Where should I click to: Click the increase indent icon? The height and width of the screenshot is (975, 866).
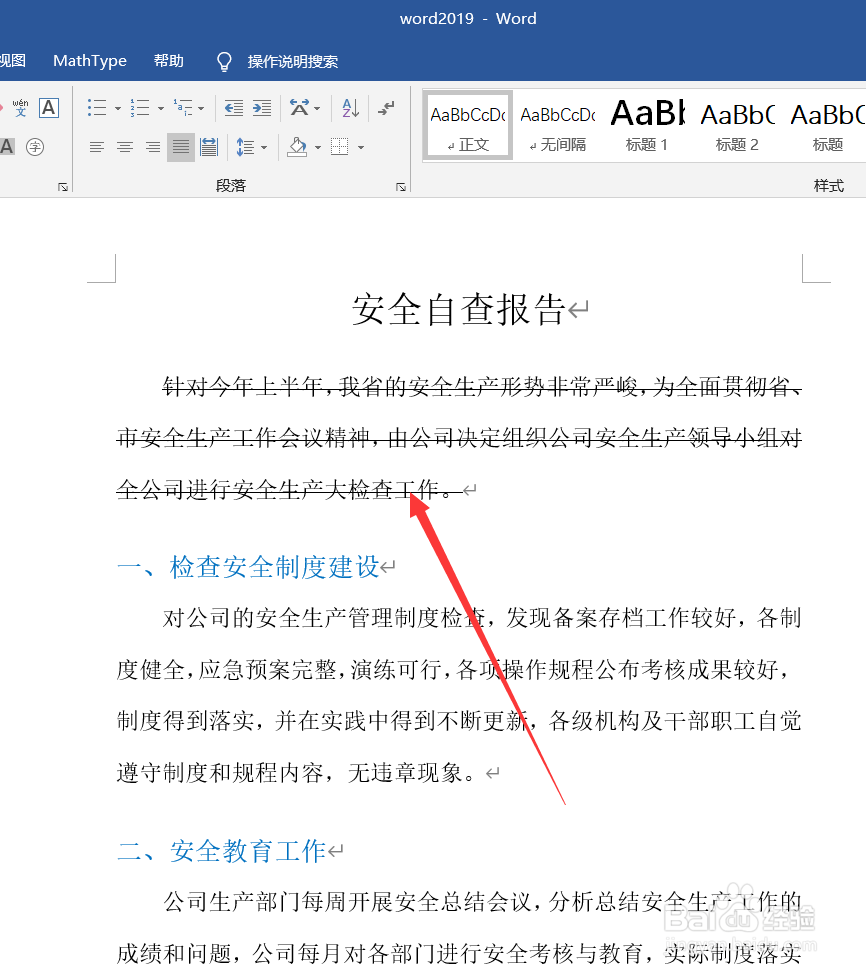[x=262, y=107]
